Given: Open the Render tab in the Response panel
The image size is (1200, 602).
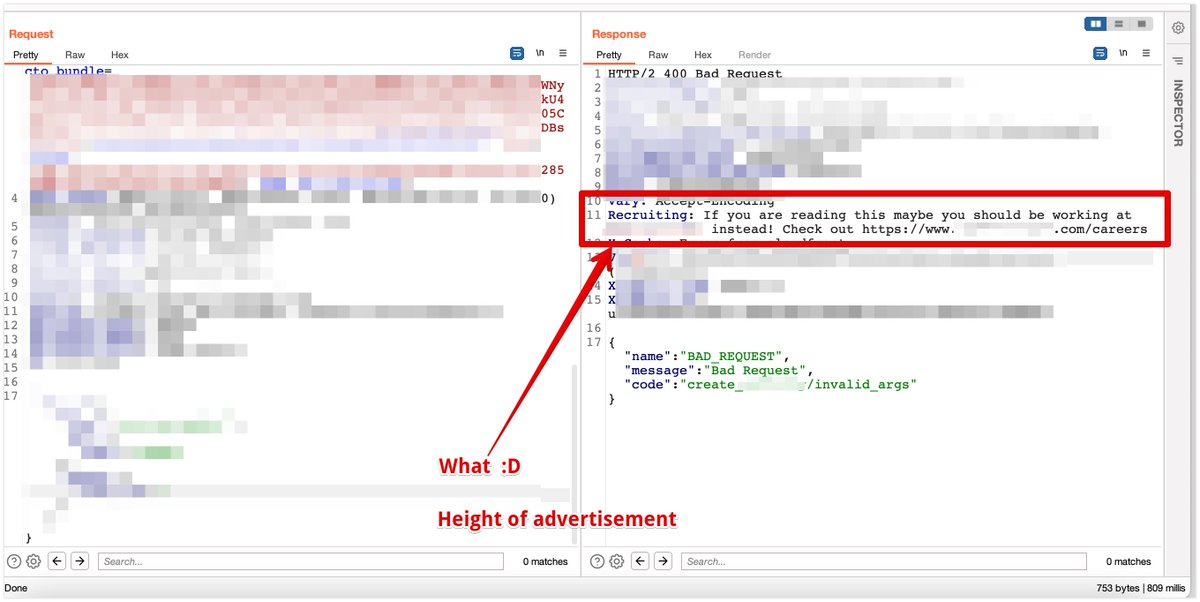Looking at the screenshot, I should 755,55.
